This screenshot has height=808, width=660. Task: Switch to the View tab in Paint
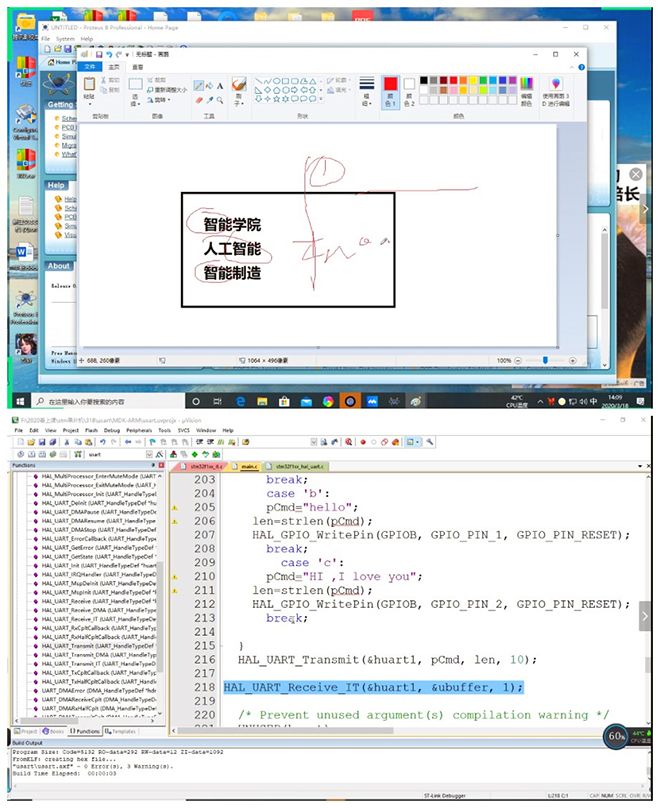point(138,67)
